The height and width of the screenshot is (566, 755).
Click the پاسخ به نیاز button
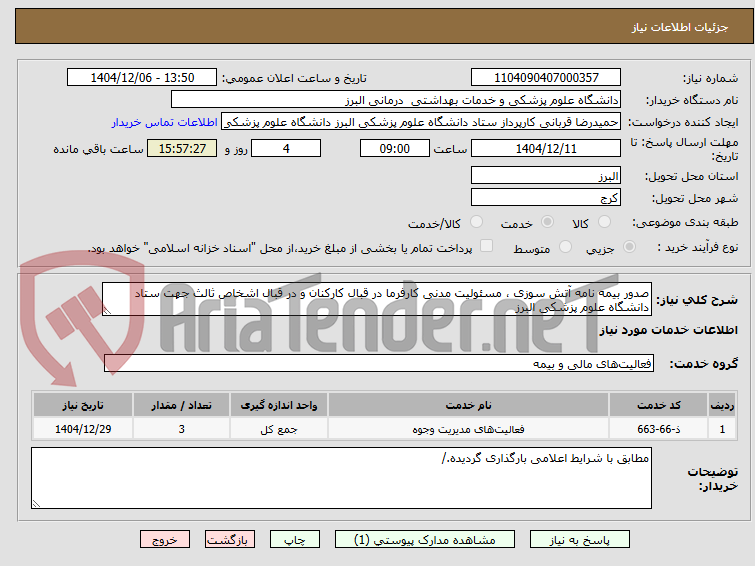point(580,540)
